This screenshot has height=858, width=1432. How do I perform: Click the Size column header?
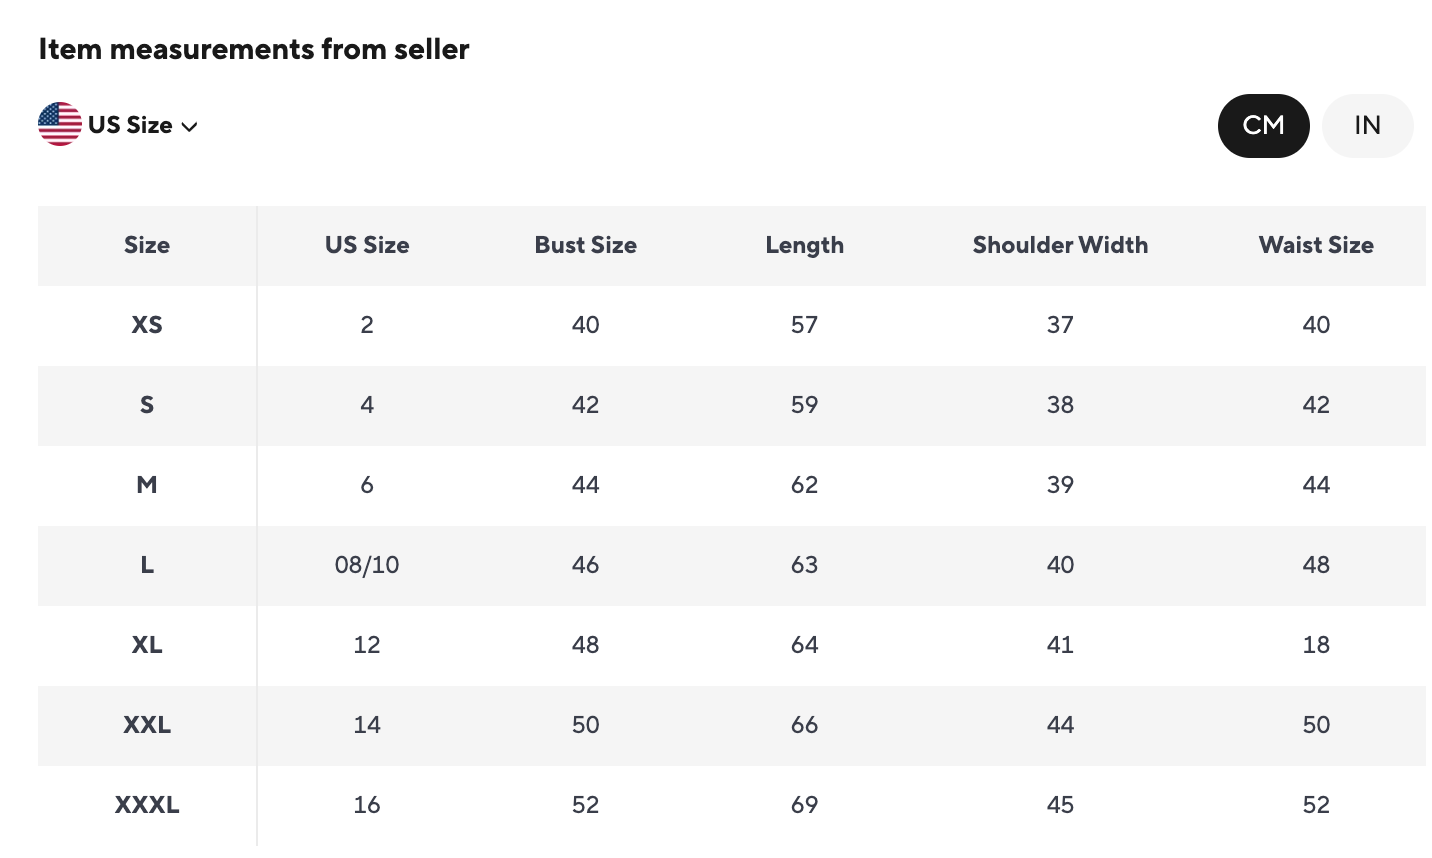click(x=147, y=245)
